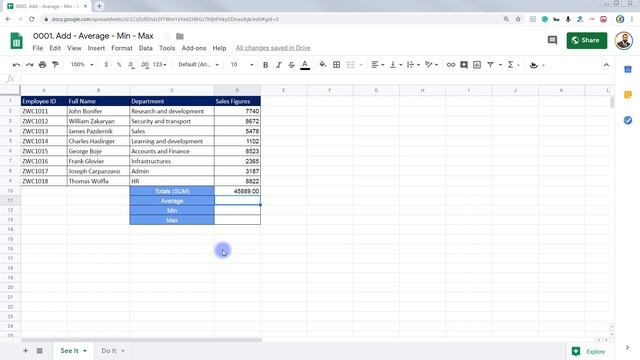Open the Functions sigma menu
Image resolution: width=640 pixels, height=360 pixels.
tap(510, 64)
